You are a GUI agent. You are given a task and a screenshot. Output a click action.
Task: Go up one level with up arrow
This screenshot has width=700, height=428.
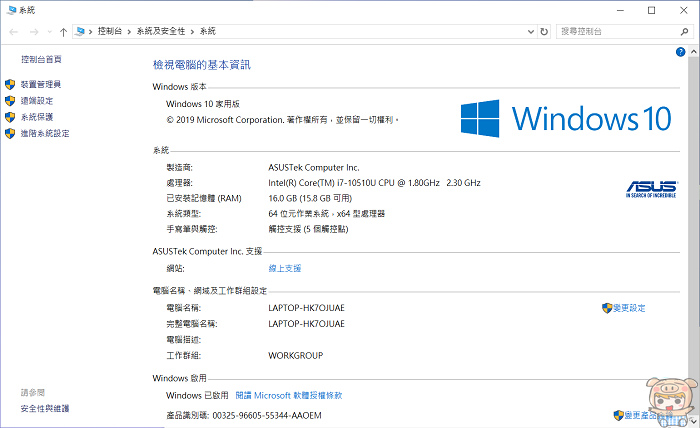(x=63, y=32)
